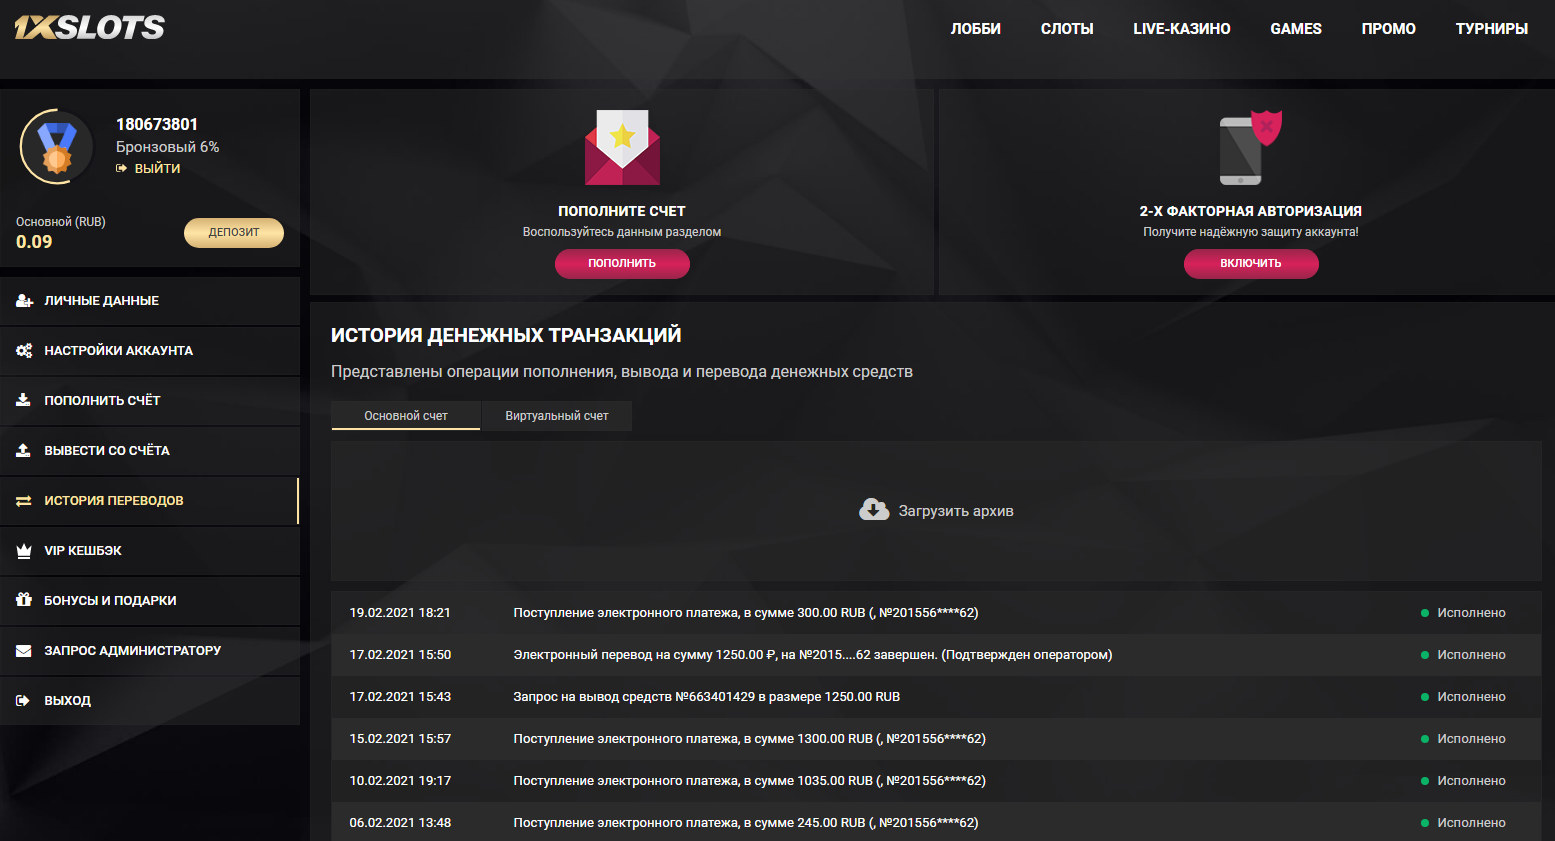
Task: Open НАСТРОЙКИ АККАУНТА in the sidebar
Action: 150,351
